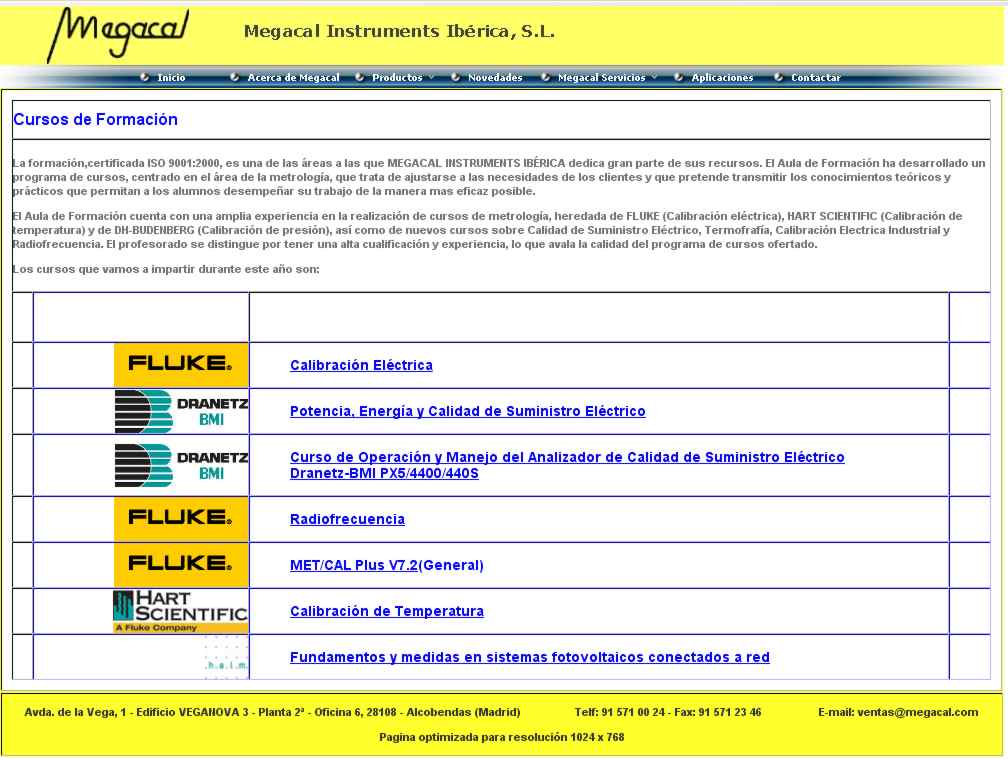Click the h.a.l.m. logo beside the Fundamentos course

(x=226, y=657)
